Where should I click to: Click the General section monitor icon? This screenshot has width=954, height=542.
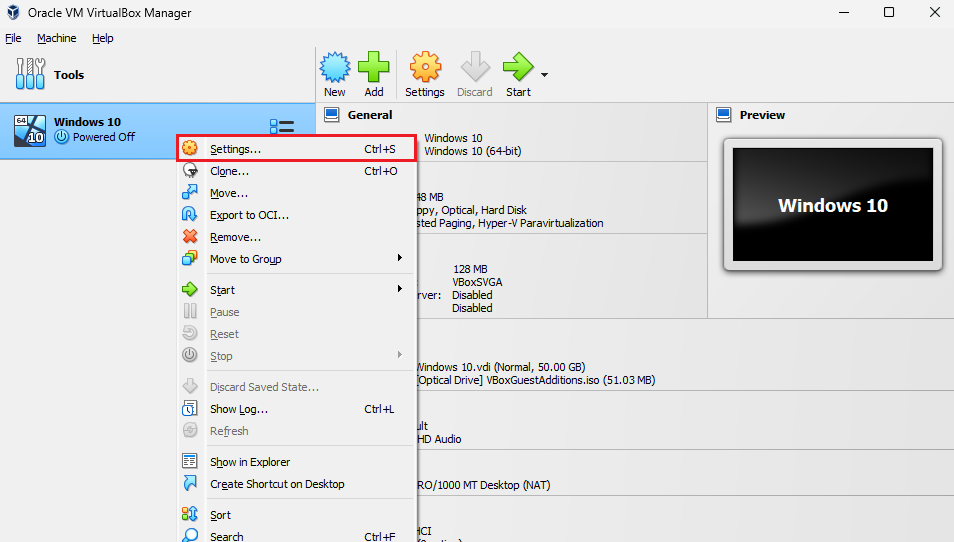point(332,114)
